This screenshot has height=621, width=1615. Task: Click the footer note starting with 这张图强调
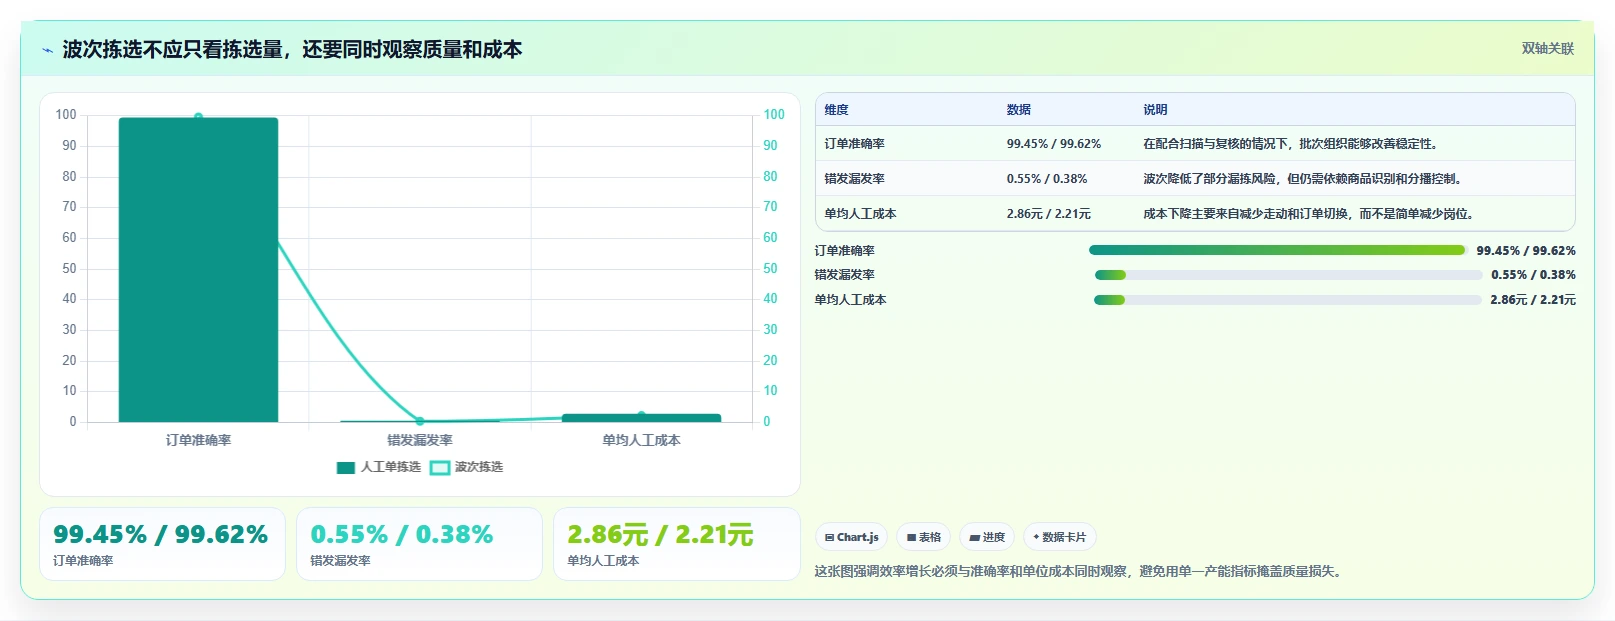pyautogui.click(x=1080, y=572)
